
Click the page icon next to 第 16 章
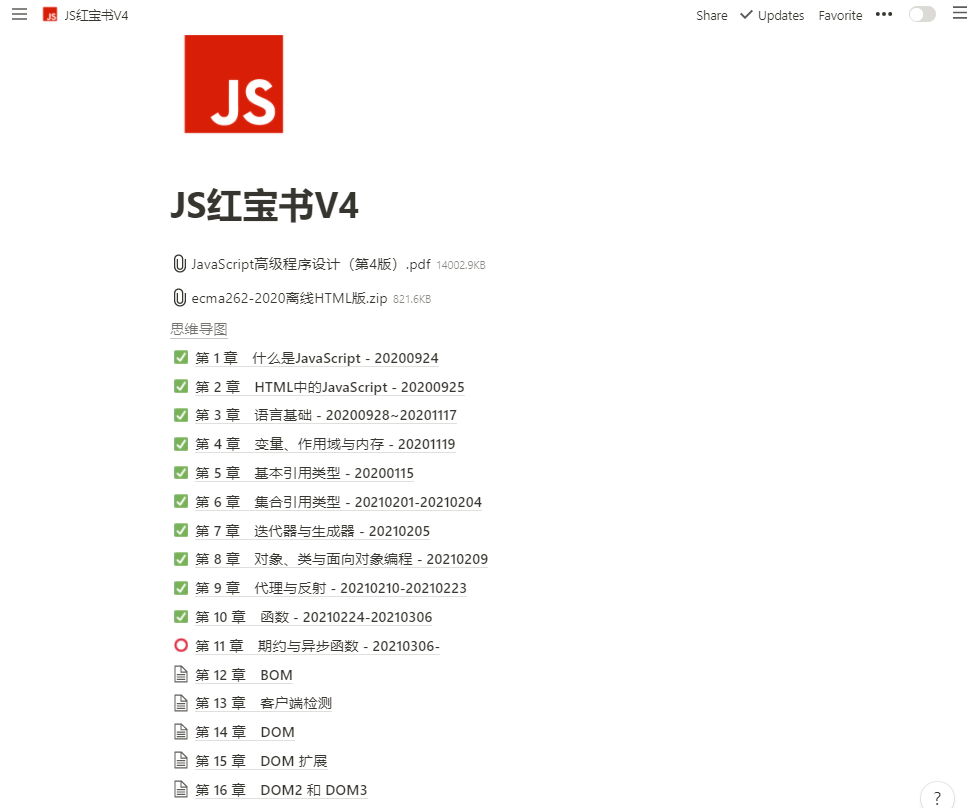click(181, 789)
